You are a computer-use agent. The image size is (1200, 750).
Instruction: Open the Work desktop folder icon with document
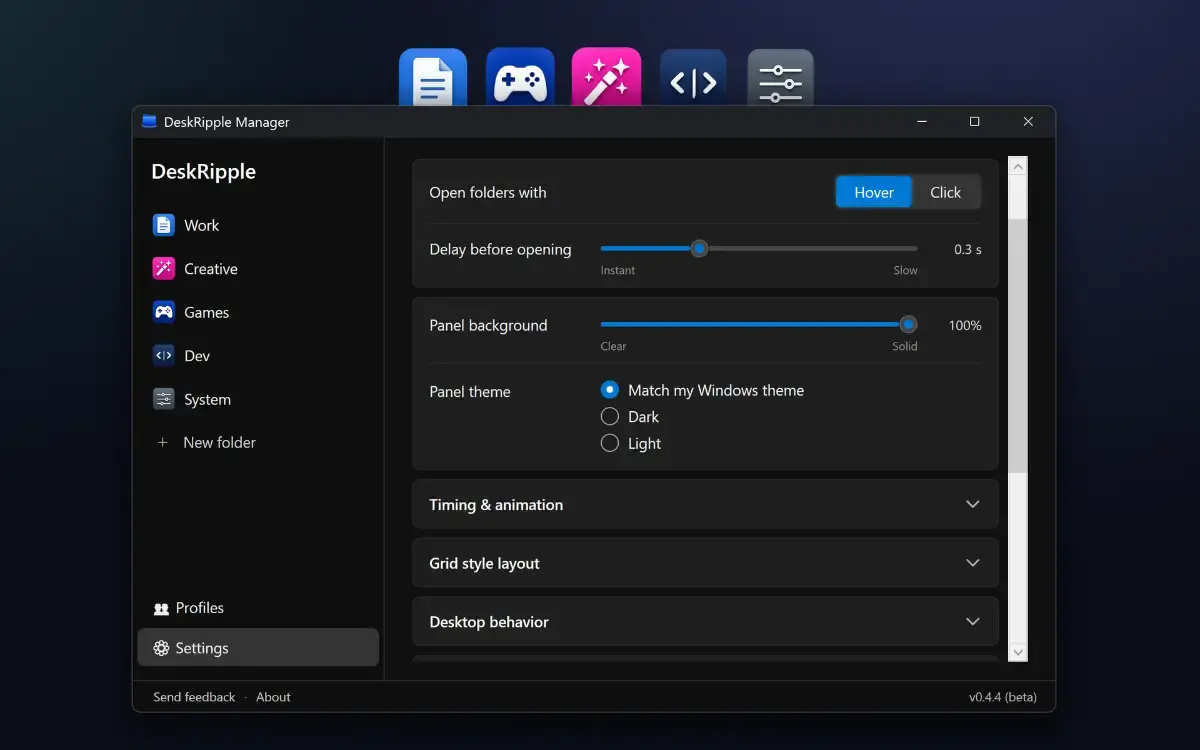click(x=433, y=78)
